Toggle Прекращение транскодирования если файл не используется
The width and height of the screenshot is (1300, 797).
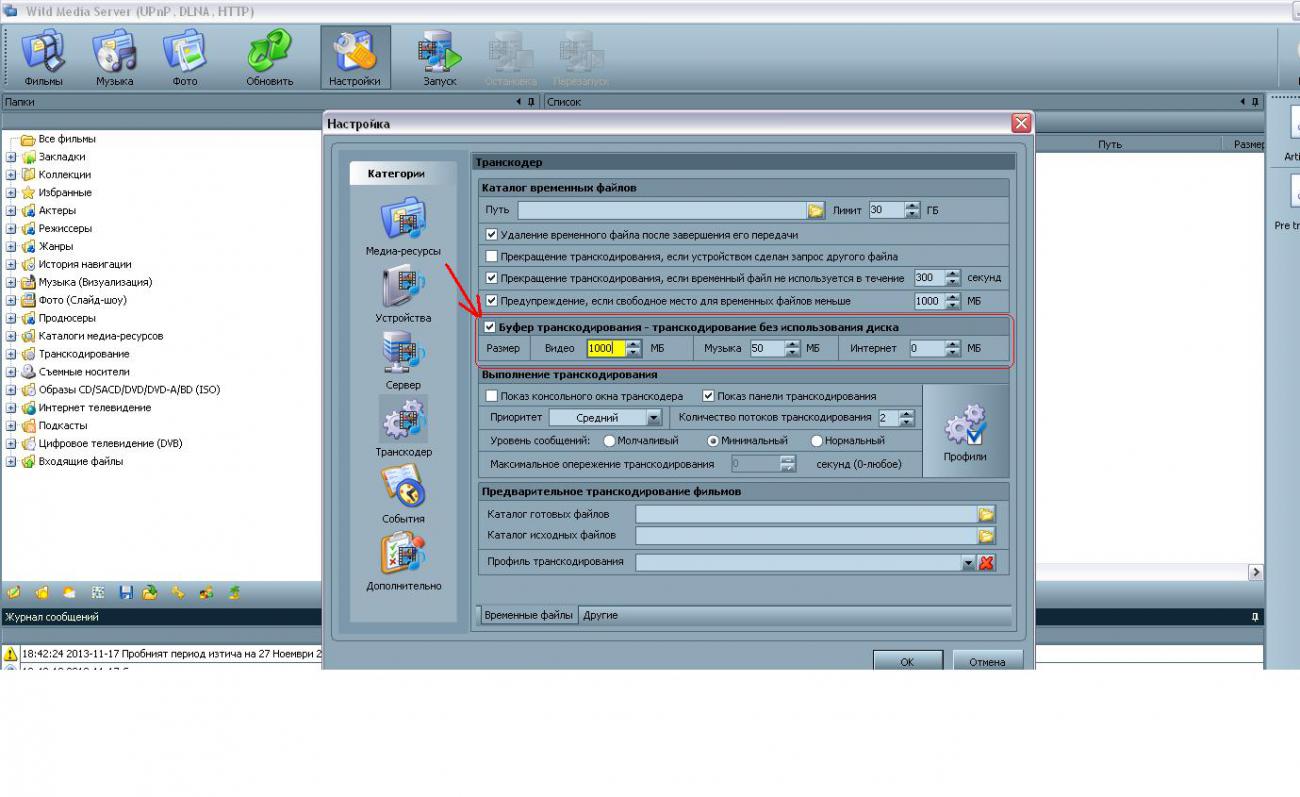coord(491,278)
